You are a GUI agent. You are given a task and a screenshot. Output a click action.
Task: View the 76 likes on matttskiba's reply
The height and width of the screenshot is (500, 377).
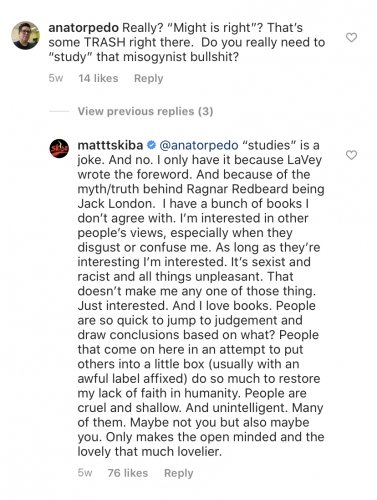tap(128, 473)
